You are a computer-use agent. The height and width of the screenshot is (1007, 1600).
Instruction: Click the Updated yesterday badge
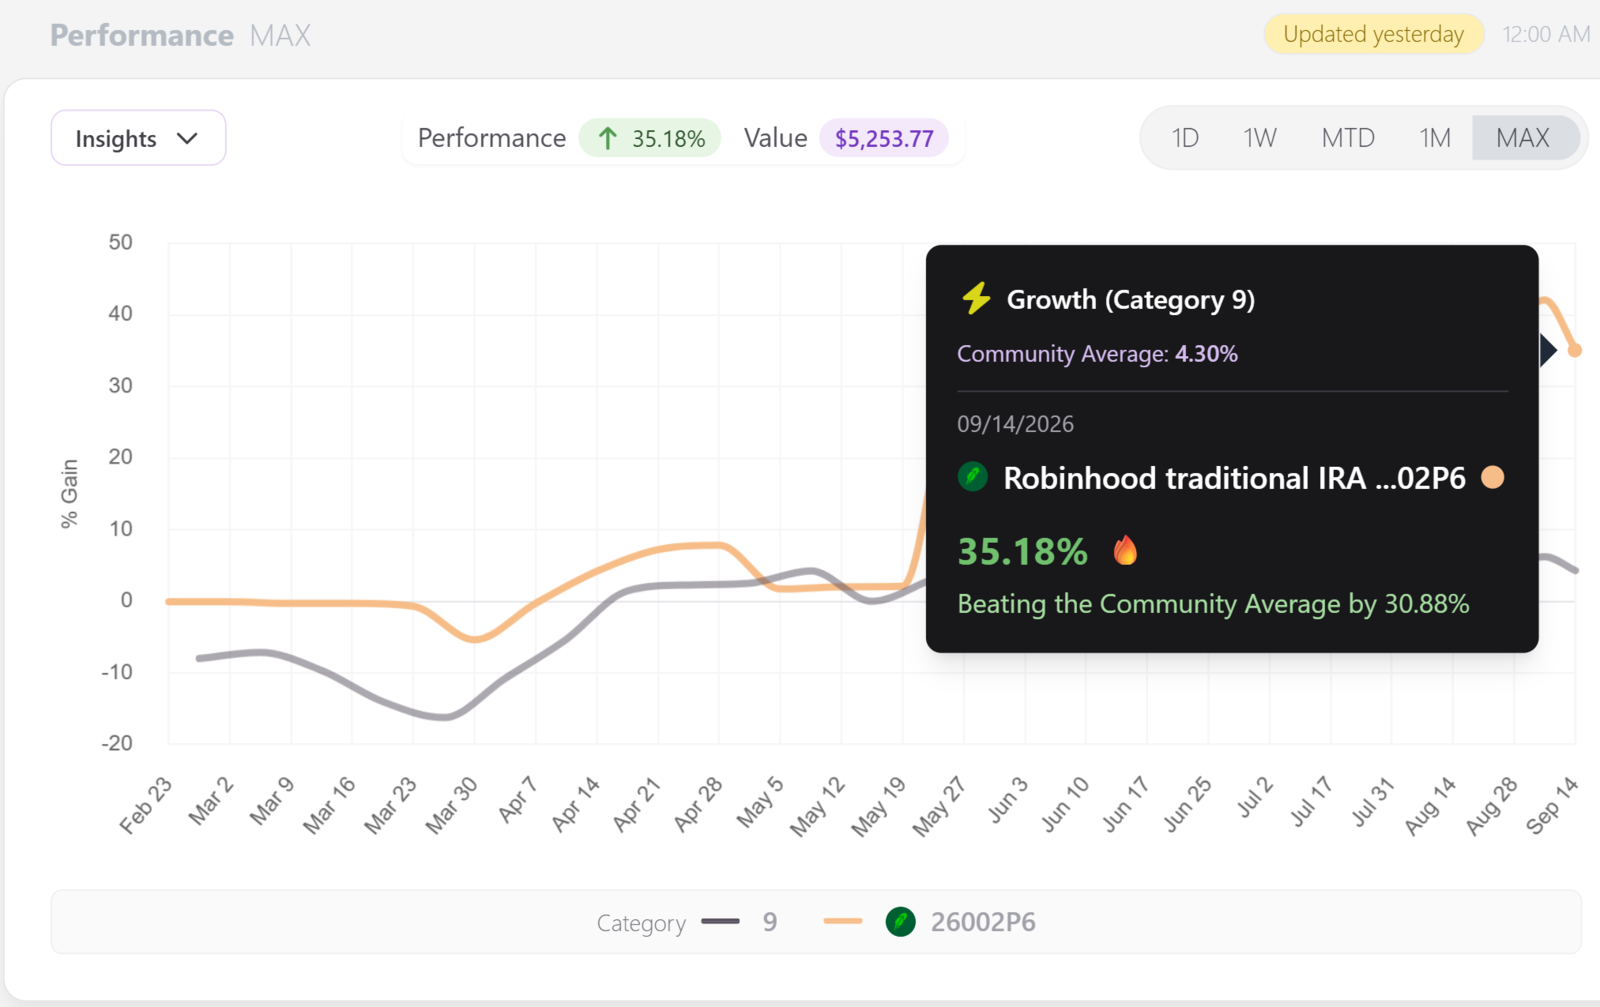point(1373,34)
